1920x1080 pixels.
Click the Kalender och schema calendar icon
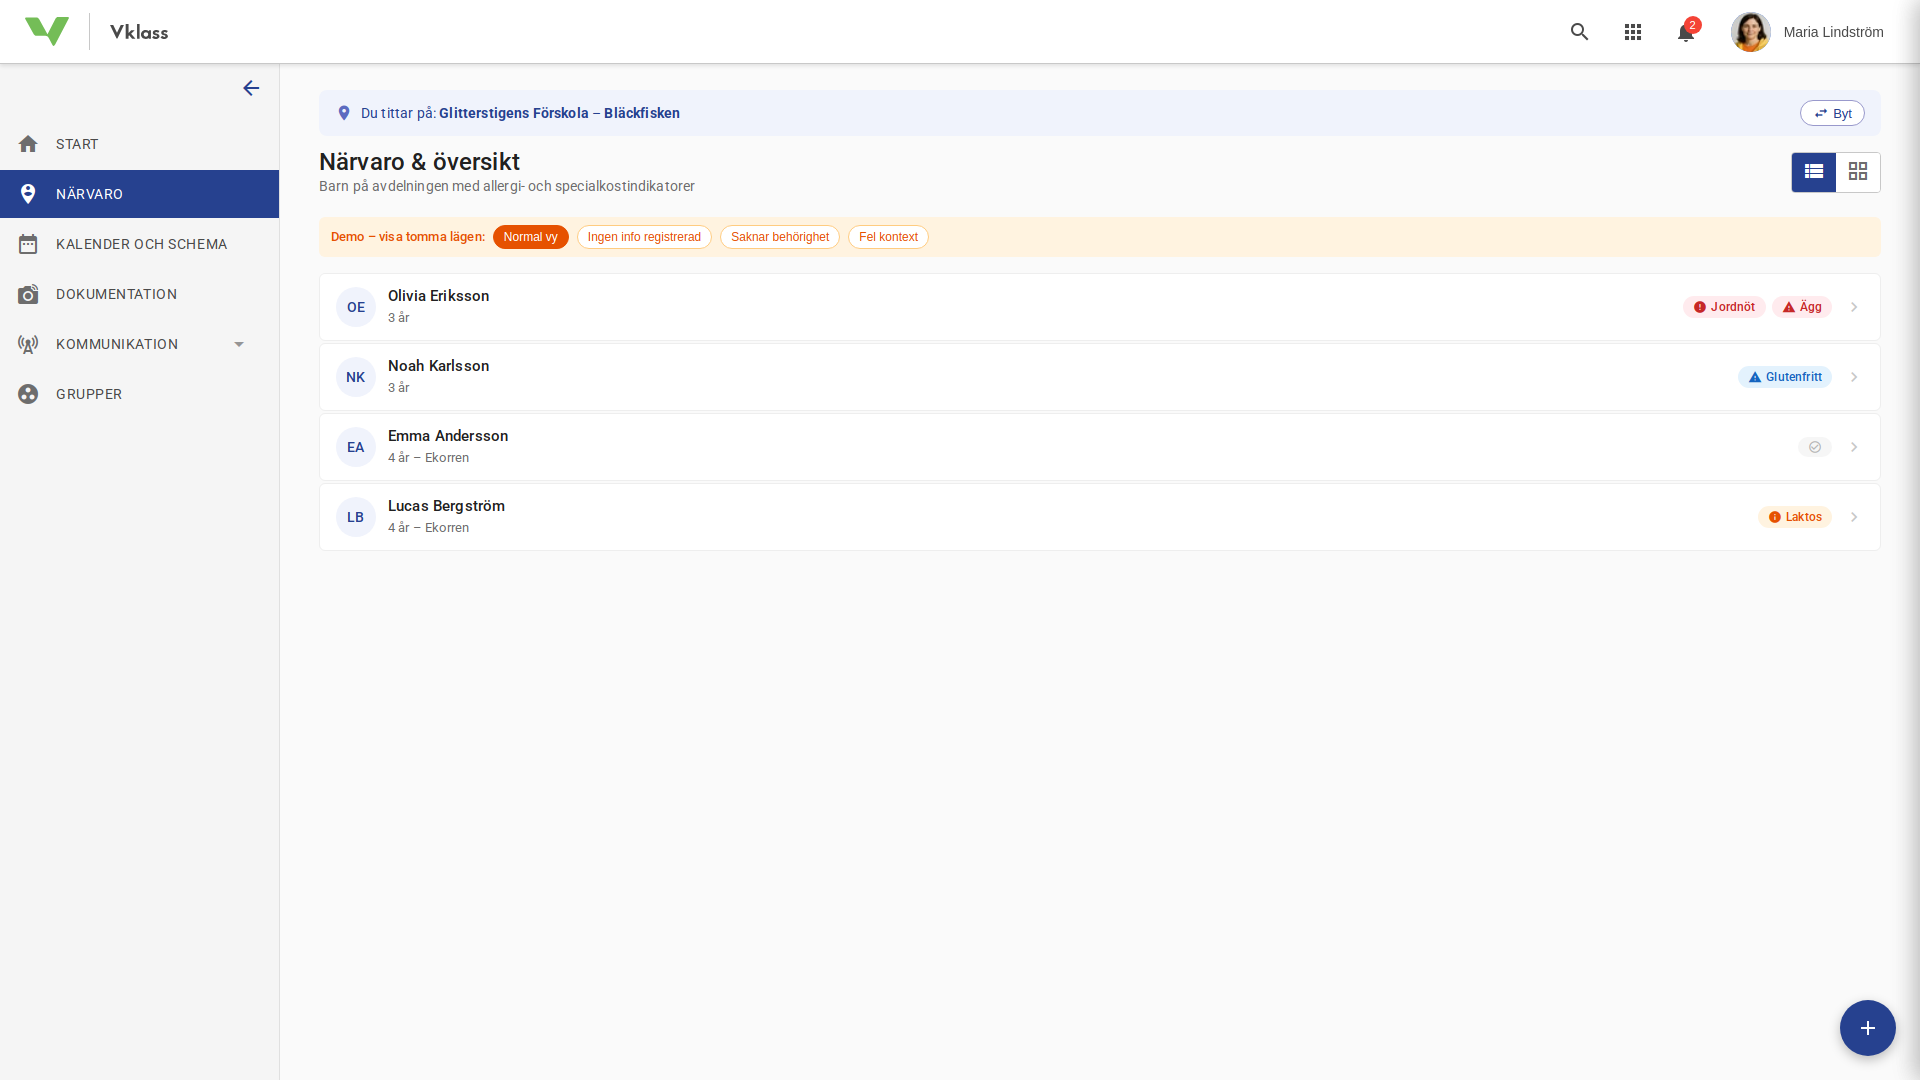pos(28,243)
